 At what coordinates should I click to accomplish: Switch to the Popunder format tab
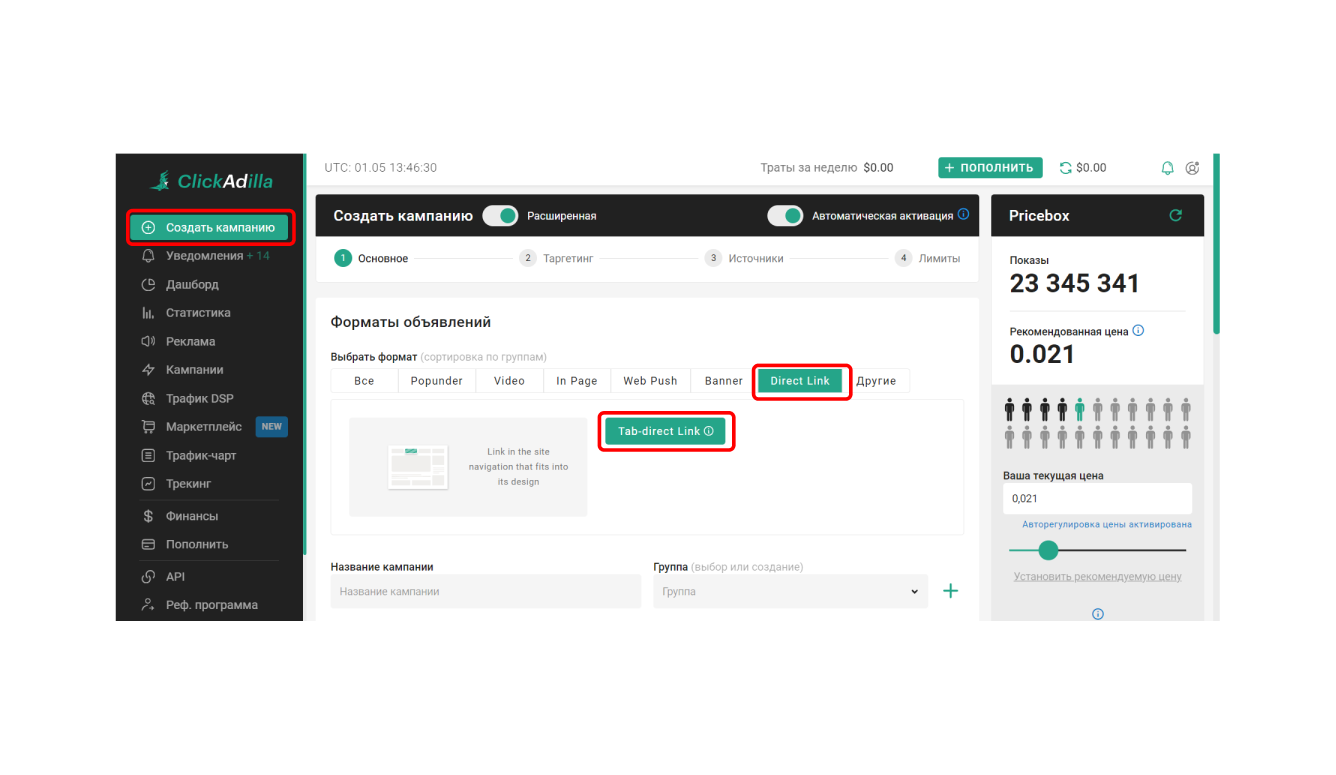point(436,381)
